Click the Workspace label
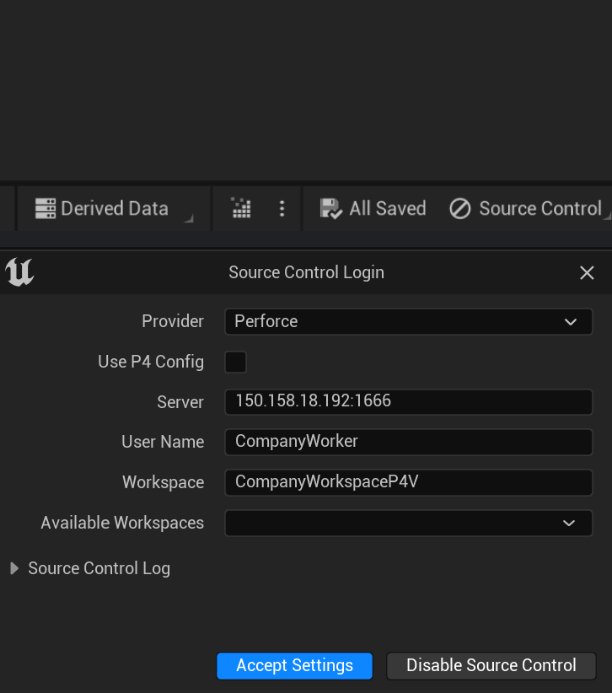 tap(163, 483)
